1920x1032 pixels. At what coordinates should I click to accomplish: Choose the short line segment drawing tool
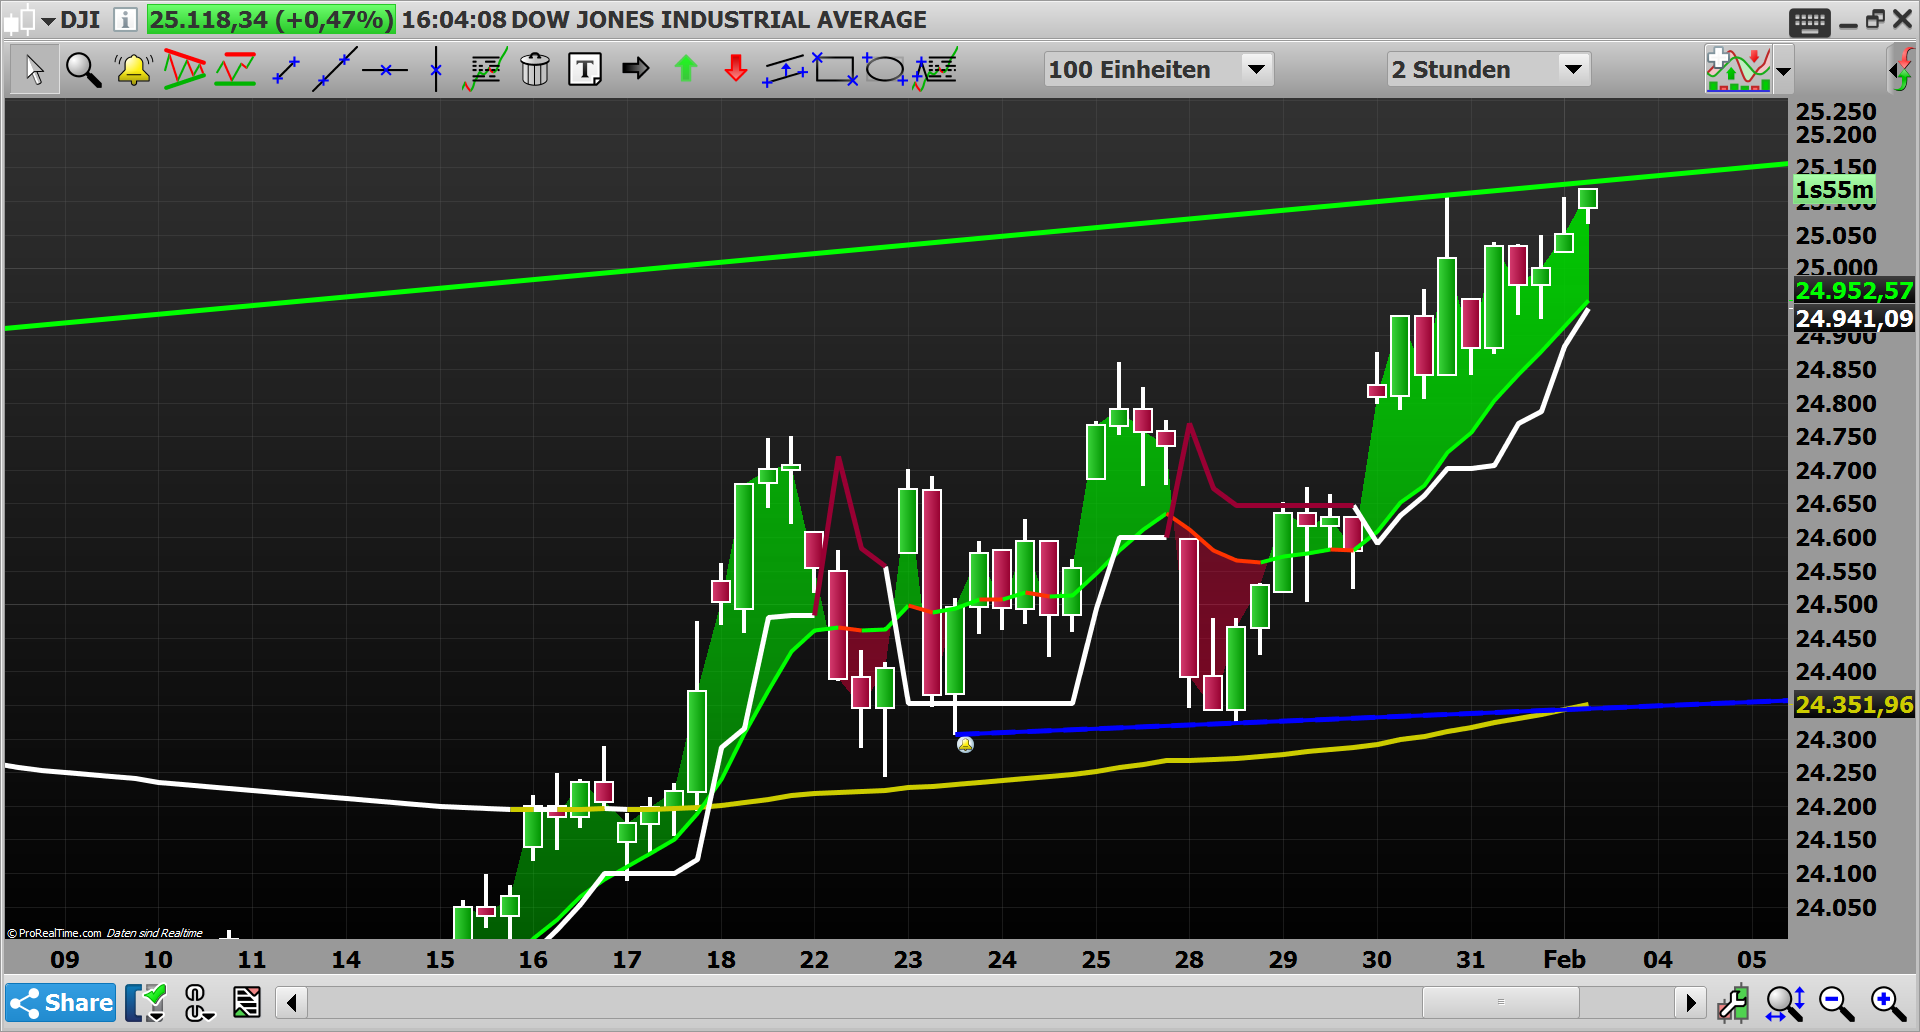286,70
